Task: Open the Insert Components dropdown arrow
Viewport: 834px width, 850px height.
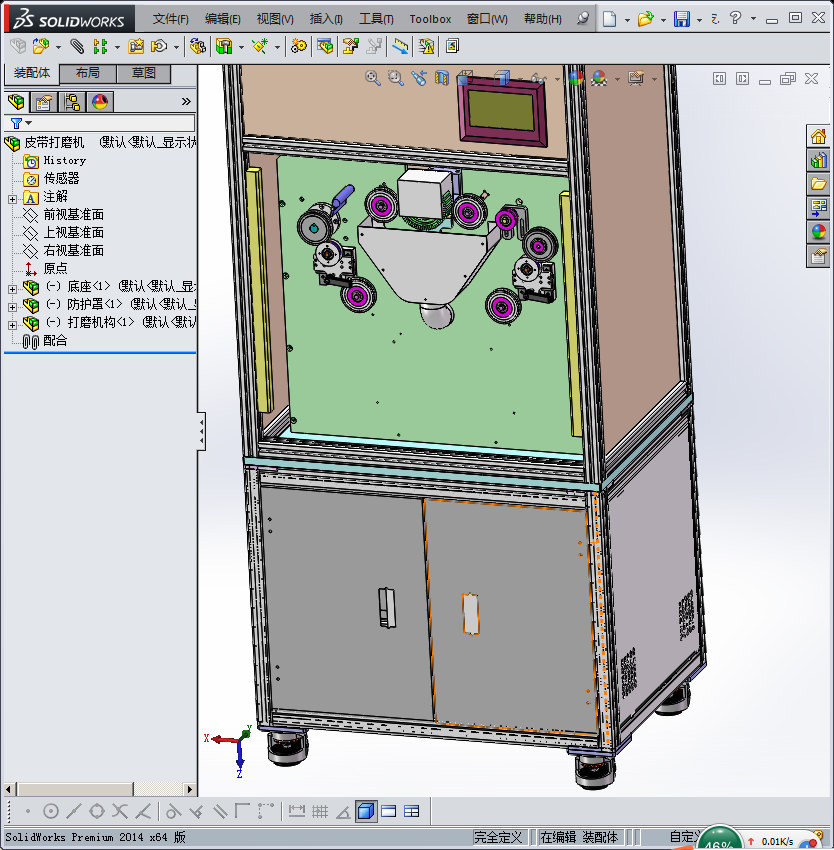Action: pyautogui.click(x=58, y=48)
